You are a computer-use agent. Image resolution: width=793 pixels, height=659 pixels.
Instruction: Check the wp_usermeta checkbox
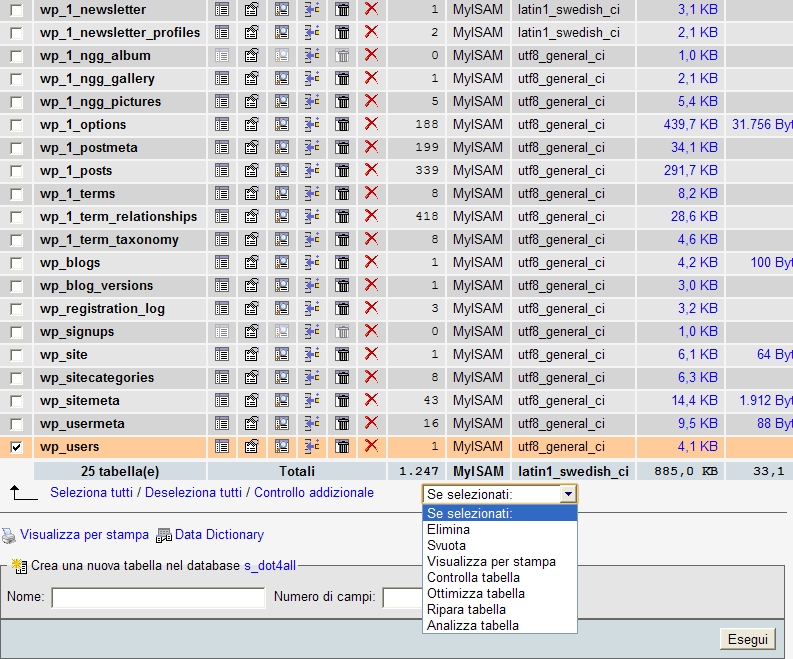pyautogui.click(x=16, y=424)
